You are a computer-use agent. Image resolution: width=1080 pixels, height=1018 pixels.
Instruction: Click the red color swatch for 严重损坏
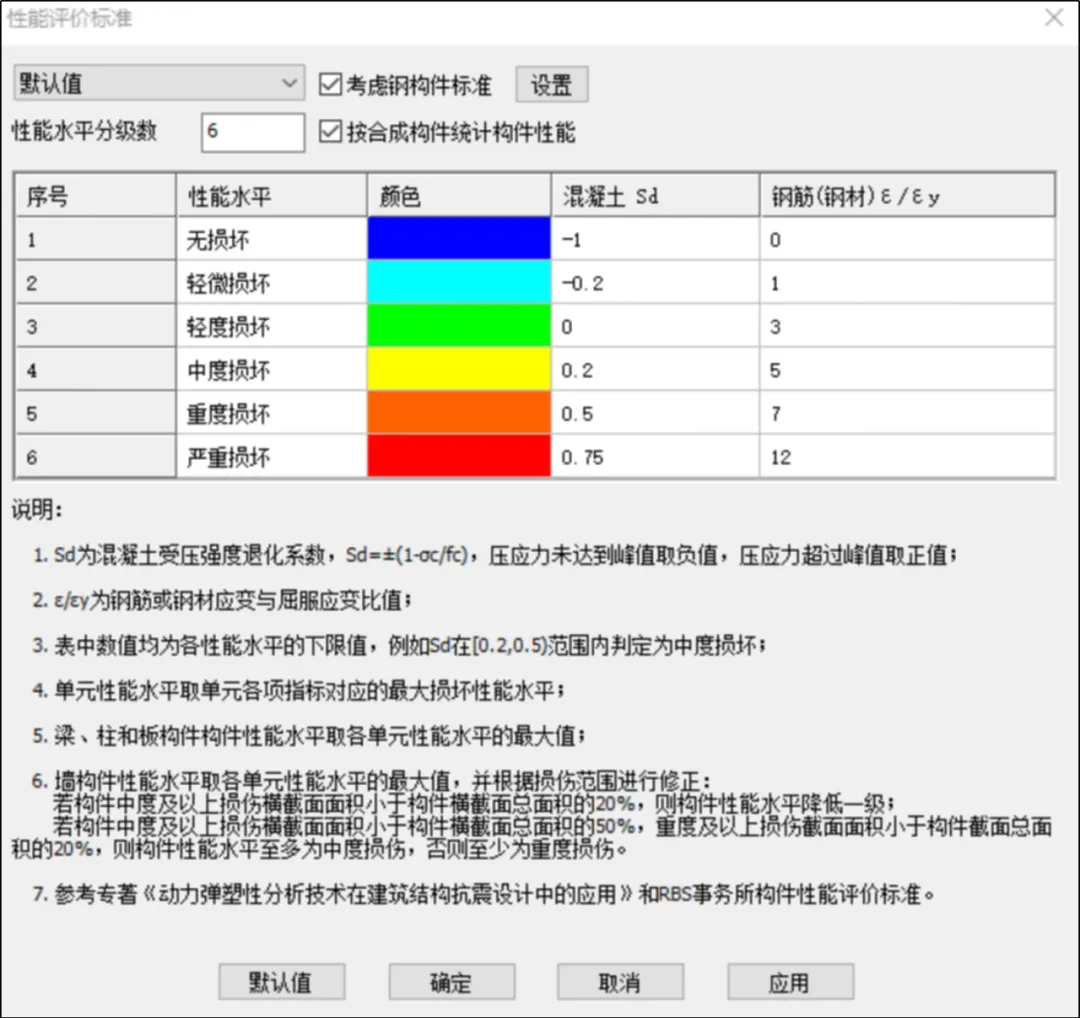(x=459, y=456)
